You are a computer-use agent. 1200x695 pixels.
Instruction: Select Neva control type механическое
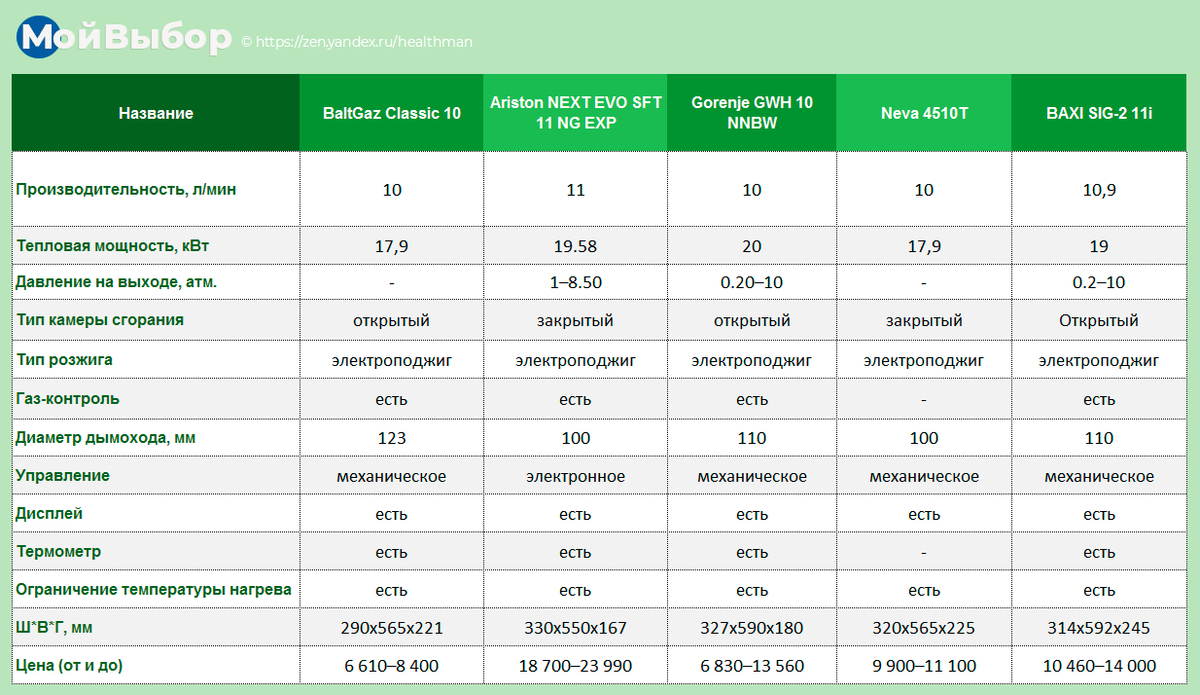pyautogui.click(x=924, y=477)
